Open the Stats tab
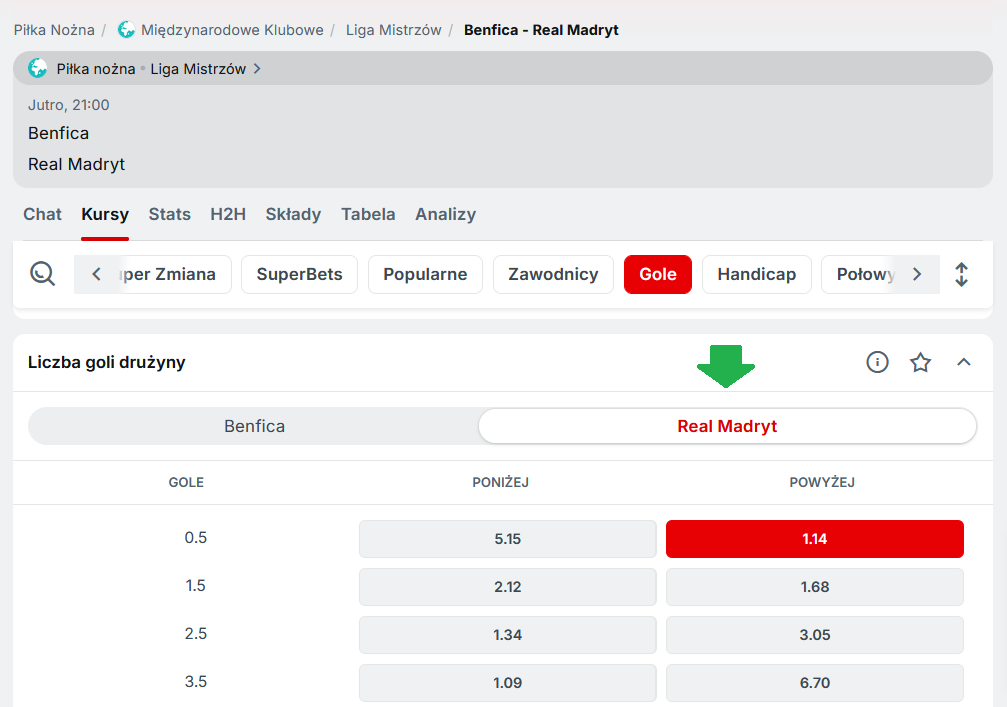1007x707 pixels. click(x=169, y=214)
